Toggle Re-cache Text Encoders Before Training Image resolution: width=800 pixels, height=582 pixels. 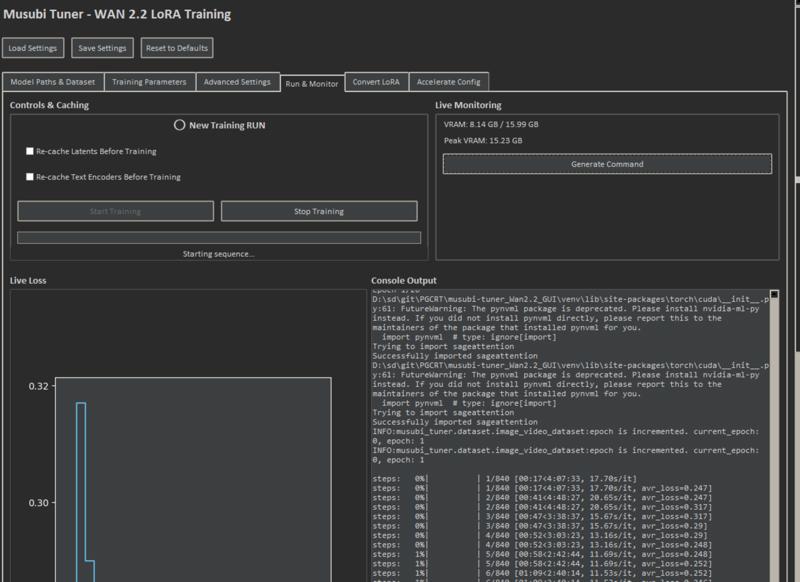pyautogui.click(x=30, y=177)
